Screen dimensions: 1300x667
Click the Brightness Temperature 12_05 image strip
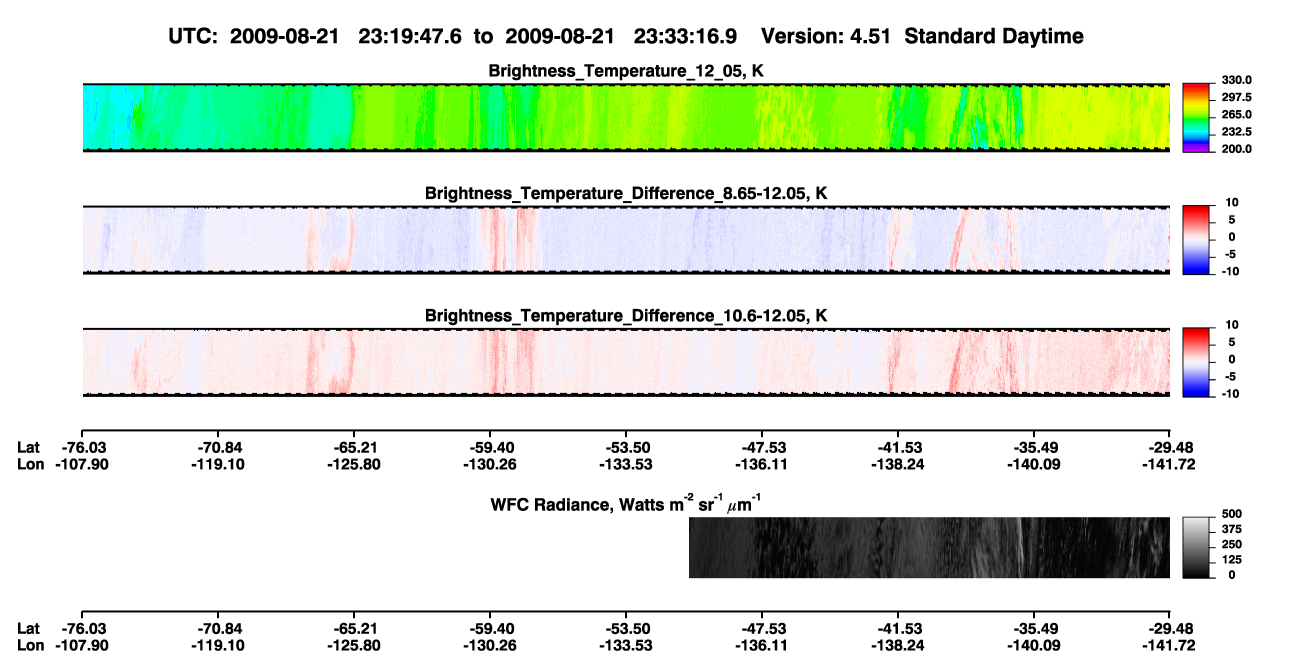(x=625, y=118)
